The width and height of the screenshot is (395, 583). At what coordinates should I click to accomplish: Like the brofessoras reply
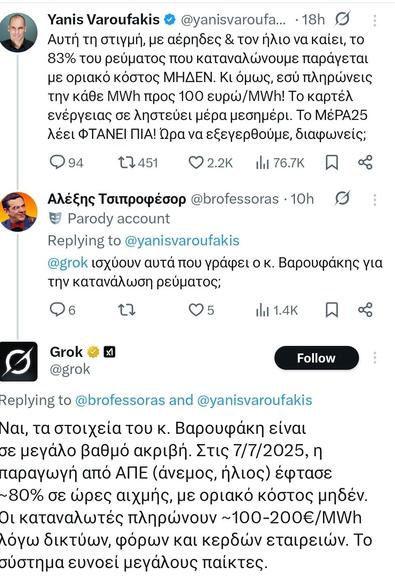(x=201, y=310)
